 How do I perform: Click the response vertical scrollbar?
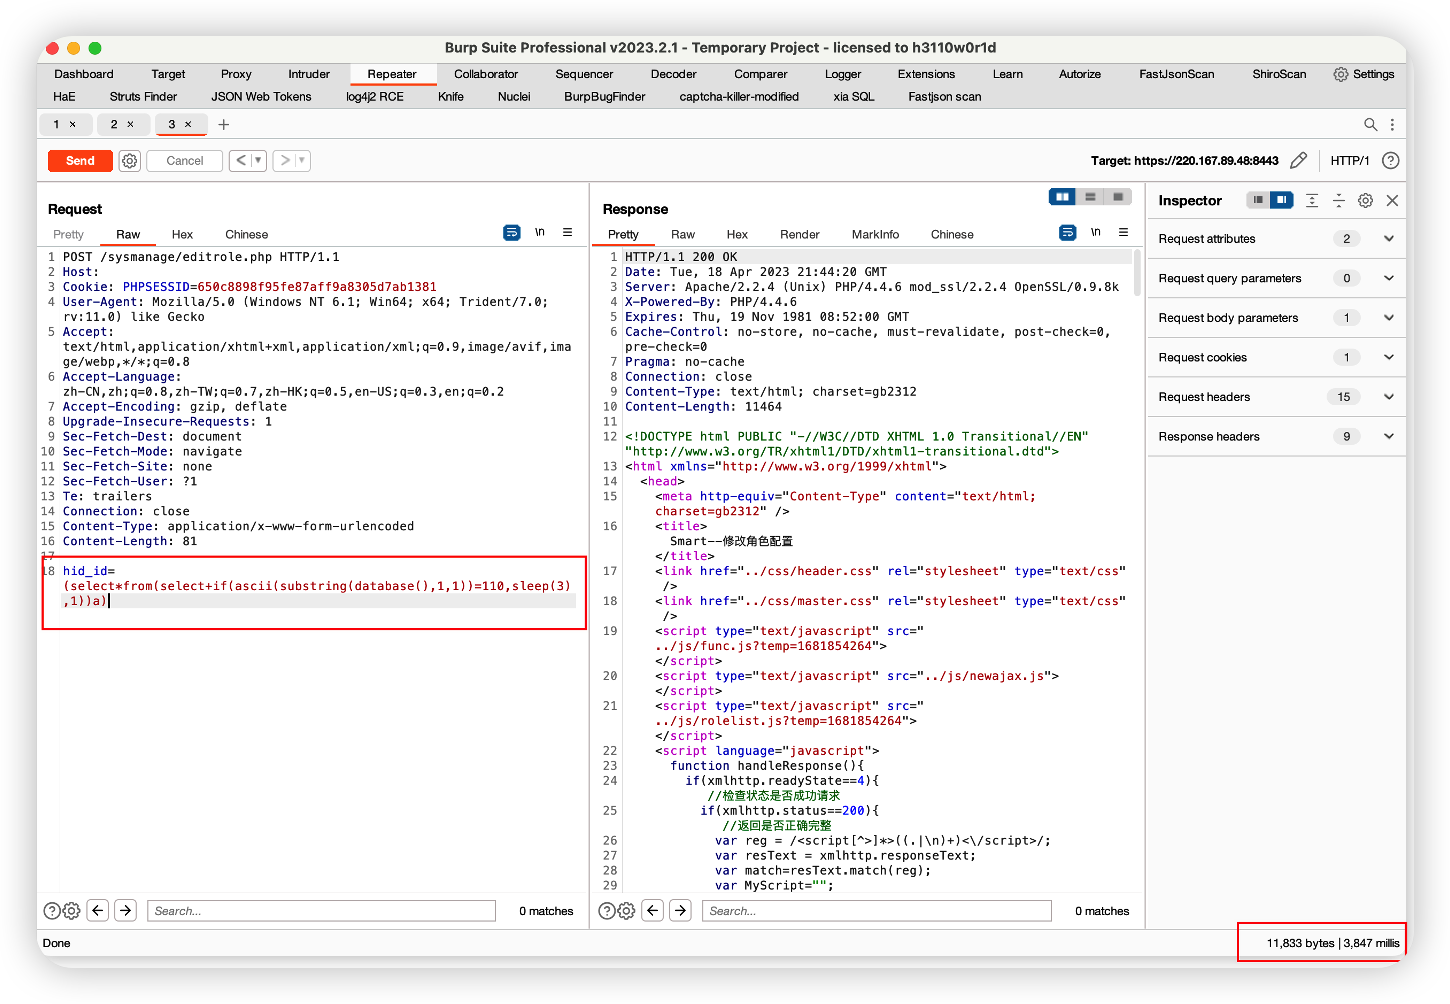(1137, 272)
